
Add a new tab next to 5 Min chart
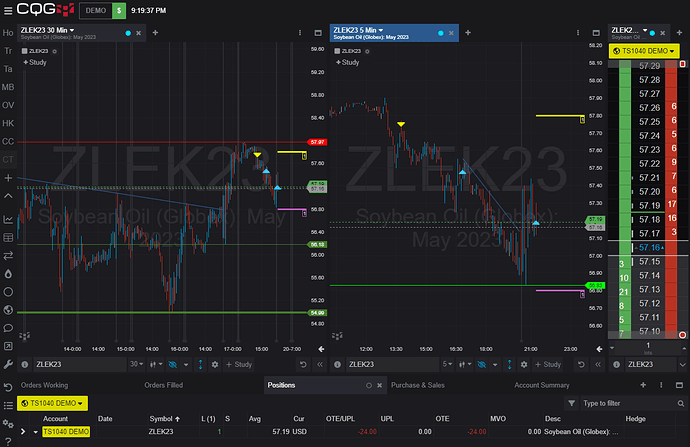click(468, 33)
